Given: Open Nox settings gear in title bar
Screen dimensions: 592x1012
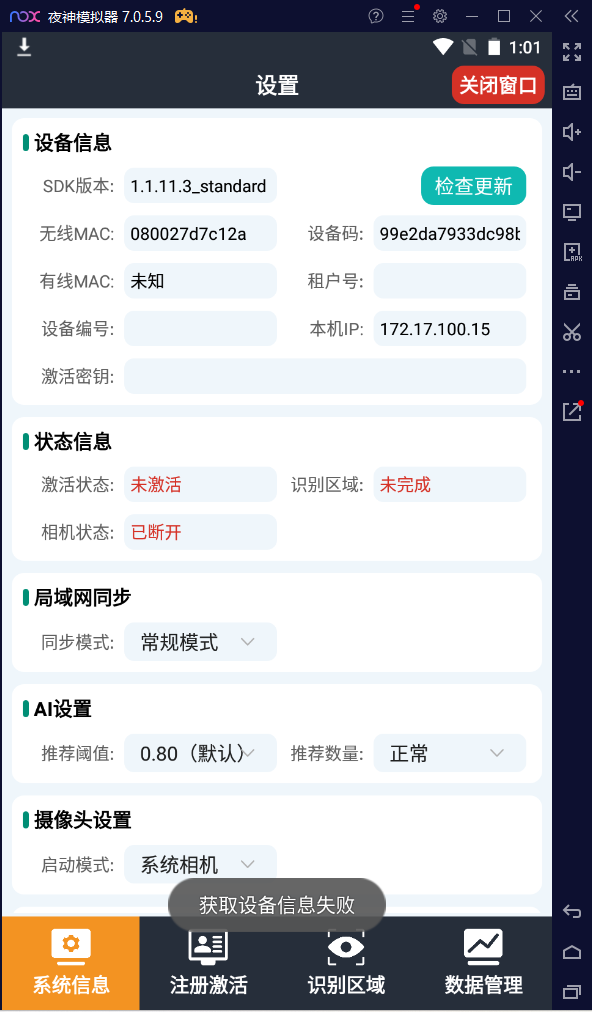Looking at the screenshot, I should click(440, 16).
